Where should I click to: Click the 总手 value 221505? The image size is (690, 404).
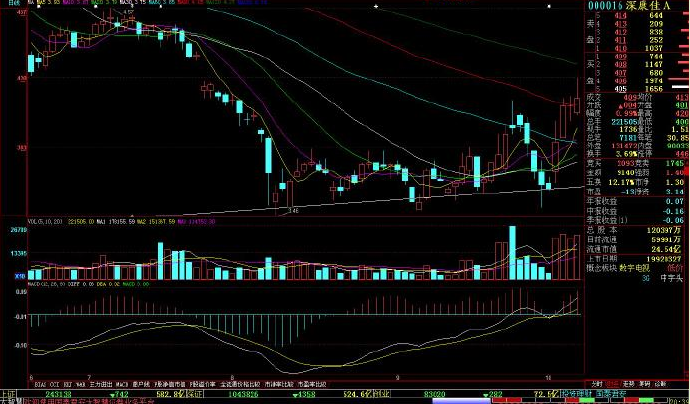point(625,121)
